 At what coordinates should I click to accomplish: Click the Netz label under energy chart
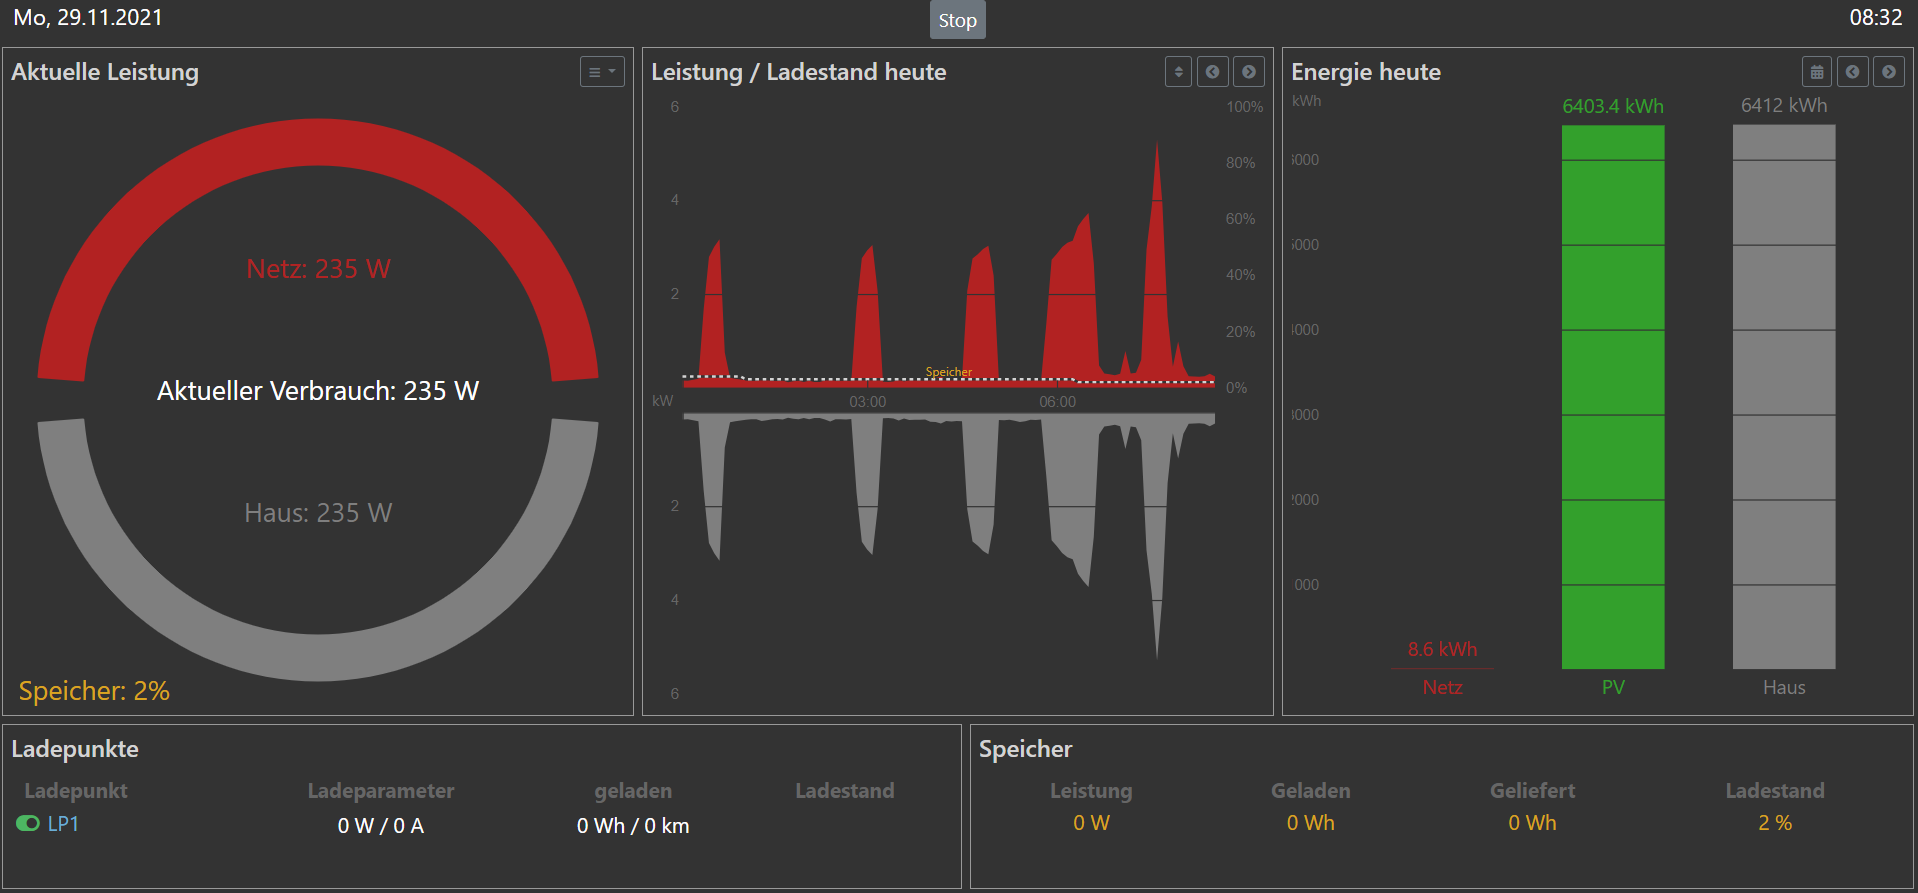coord(1442,687)
